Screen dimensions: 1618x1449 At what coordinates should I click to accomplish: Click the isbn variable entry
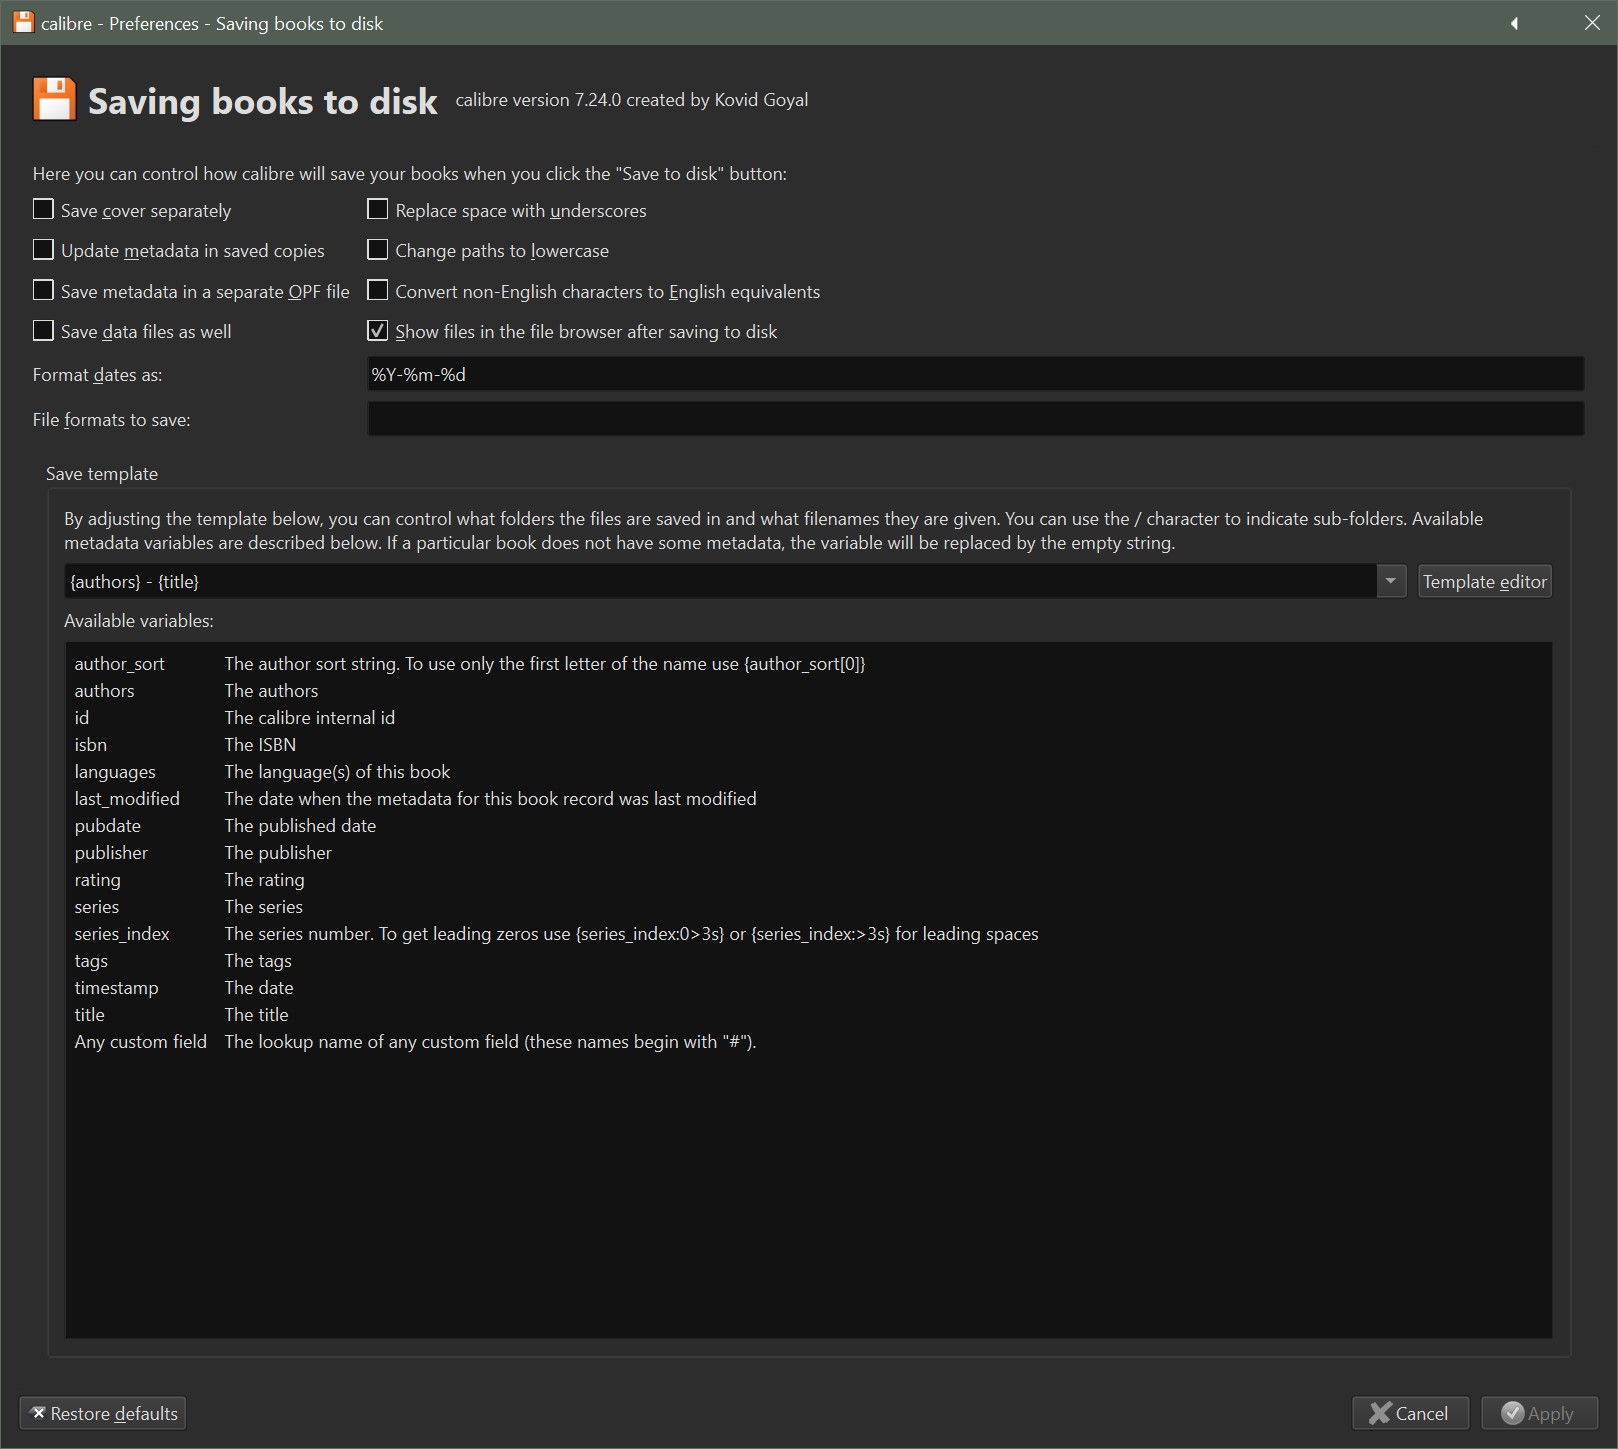pyautogui.click(x=91, y=745)
